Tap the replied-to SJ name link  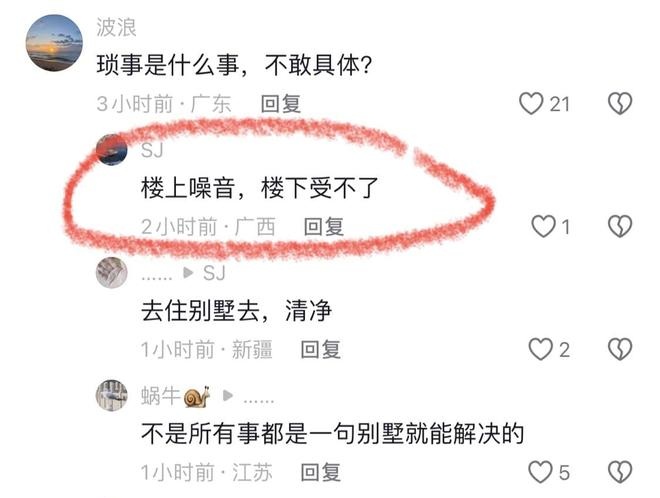214,273
